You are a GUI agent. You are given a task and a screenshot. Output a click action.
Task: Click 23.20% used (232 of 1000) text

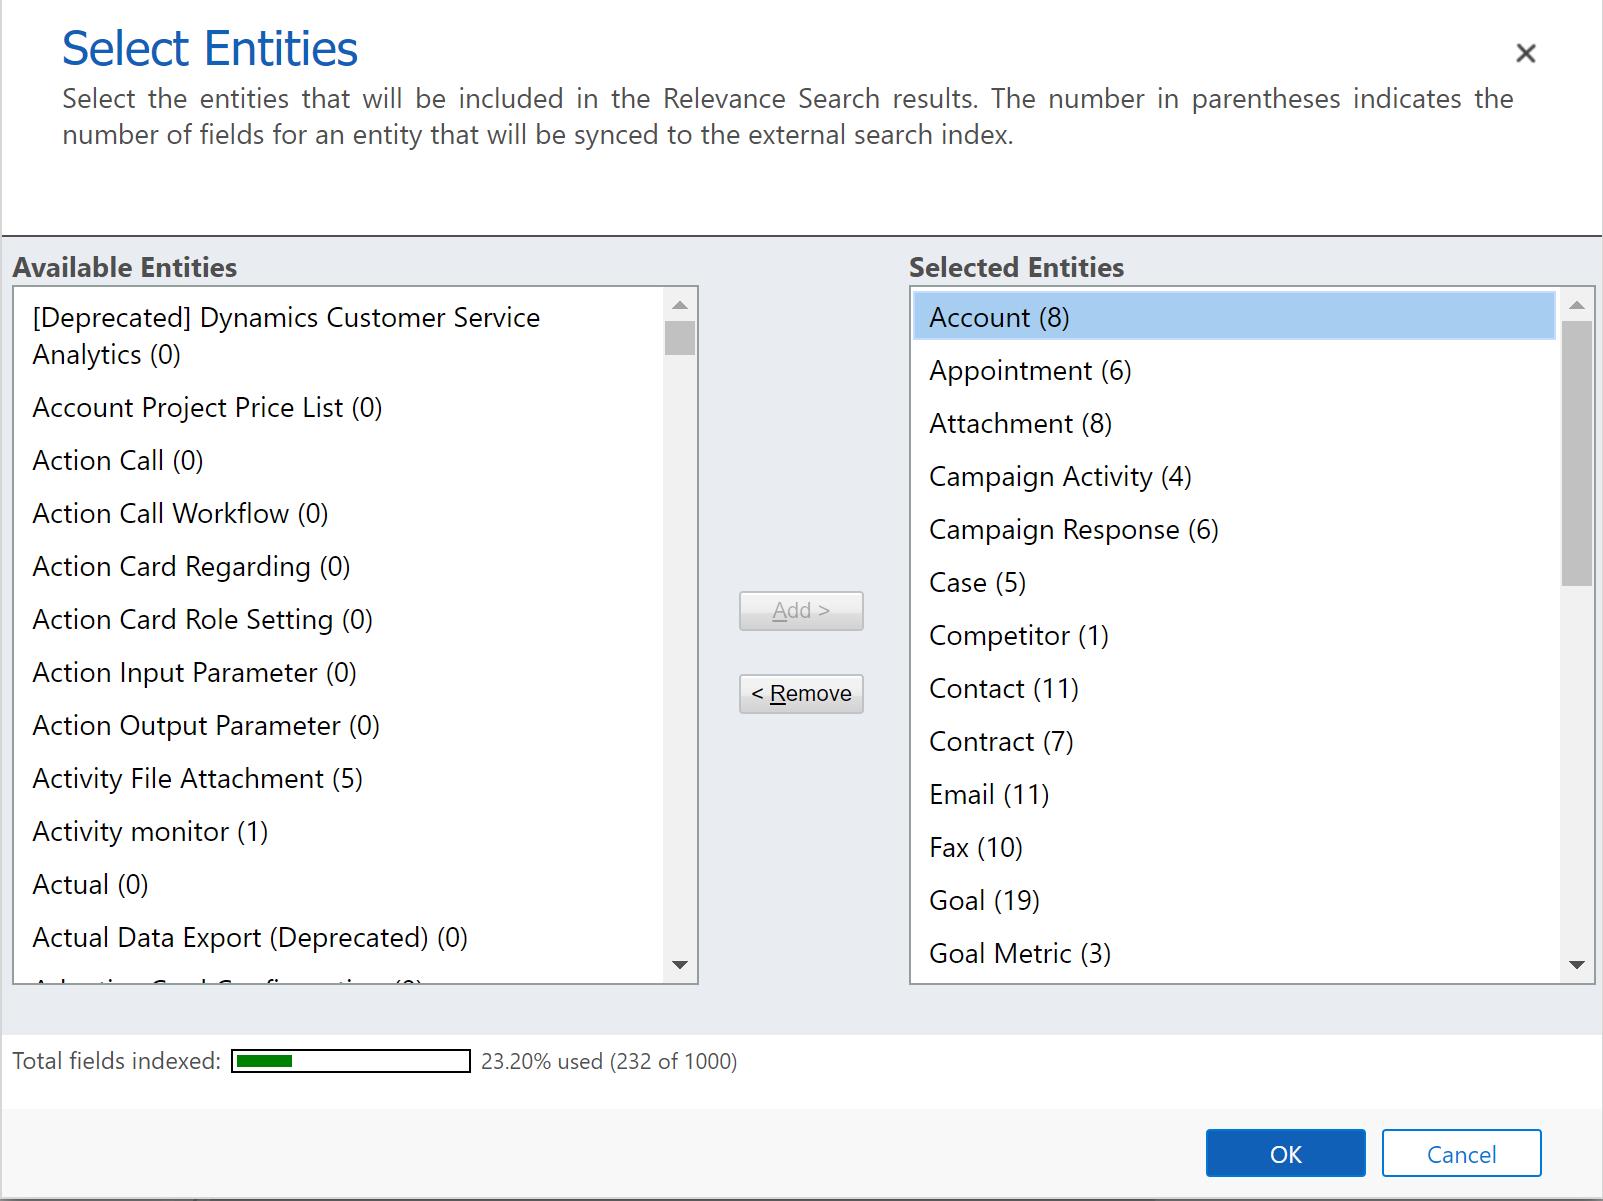(609, 1061)
